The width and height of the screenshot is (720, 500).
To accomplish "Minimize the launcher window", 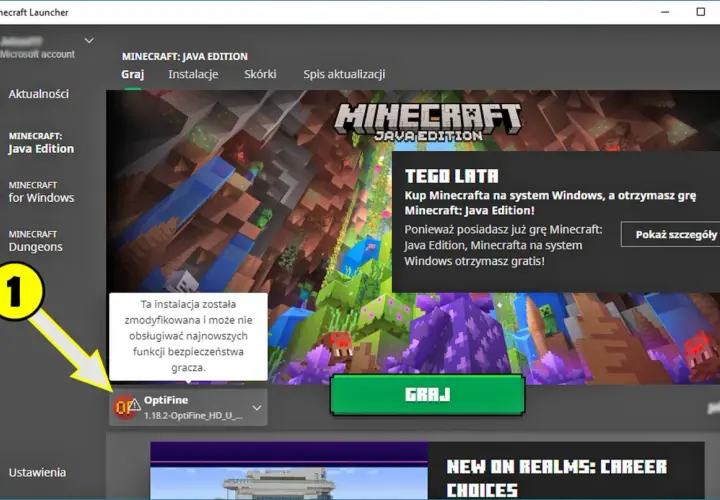I will pos(665,12).
